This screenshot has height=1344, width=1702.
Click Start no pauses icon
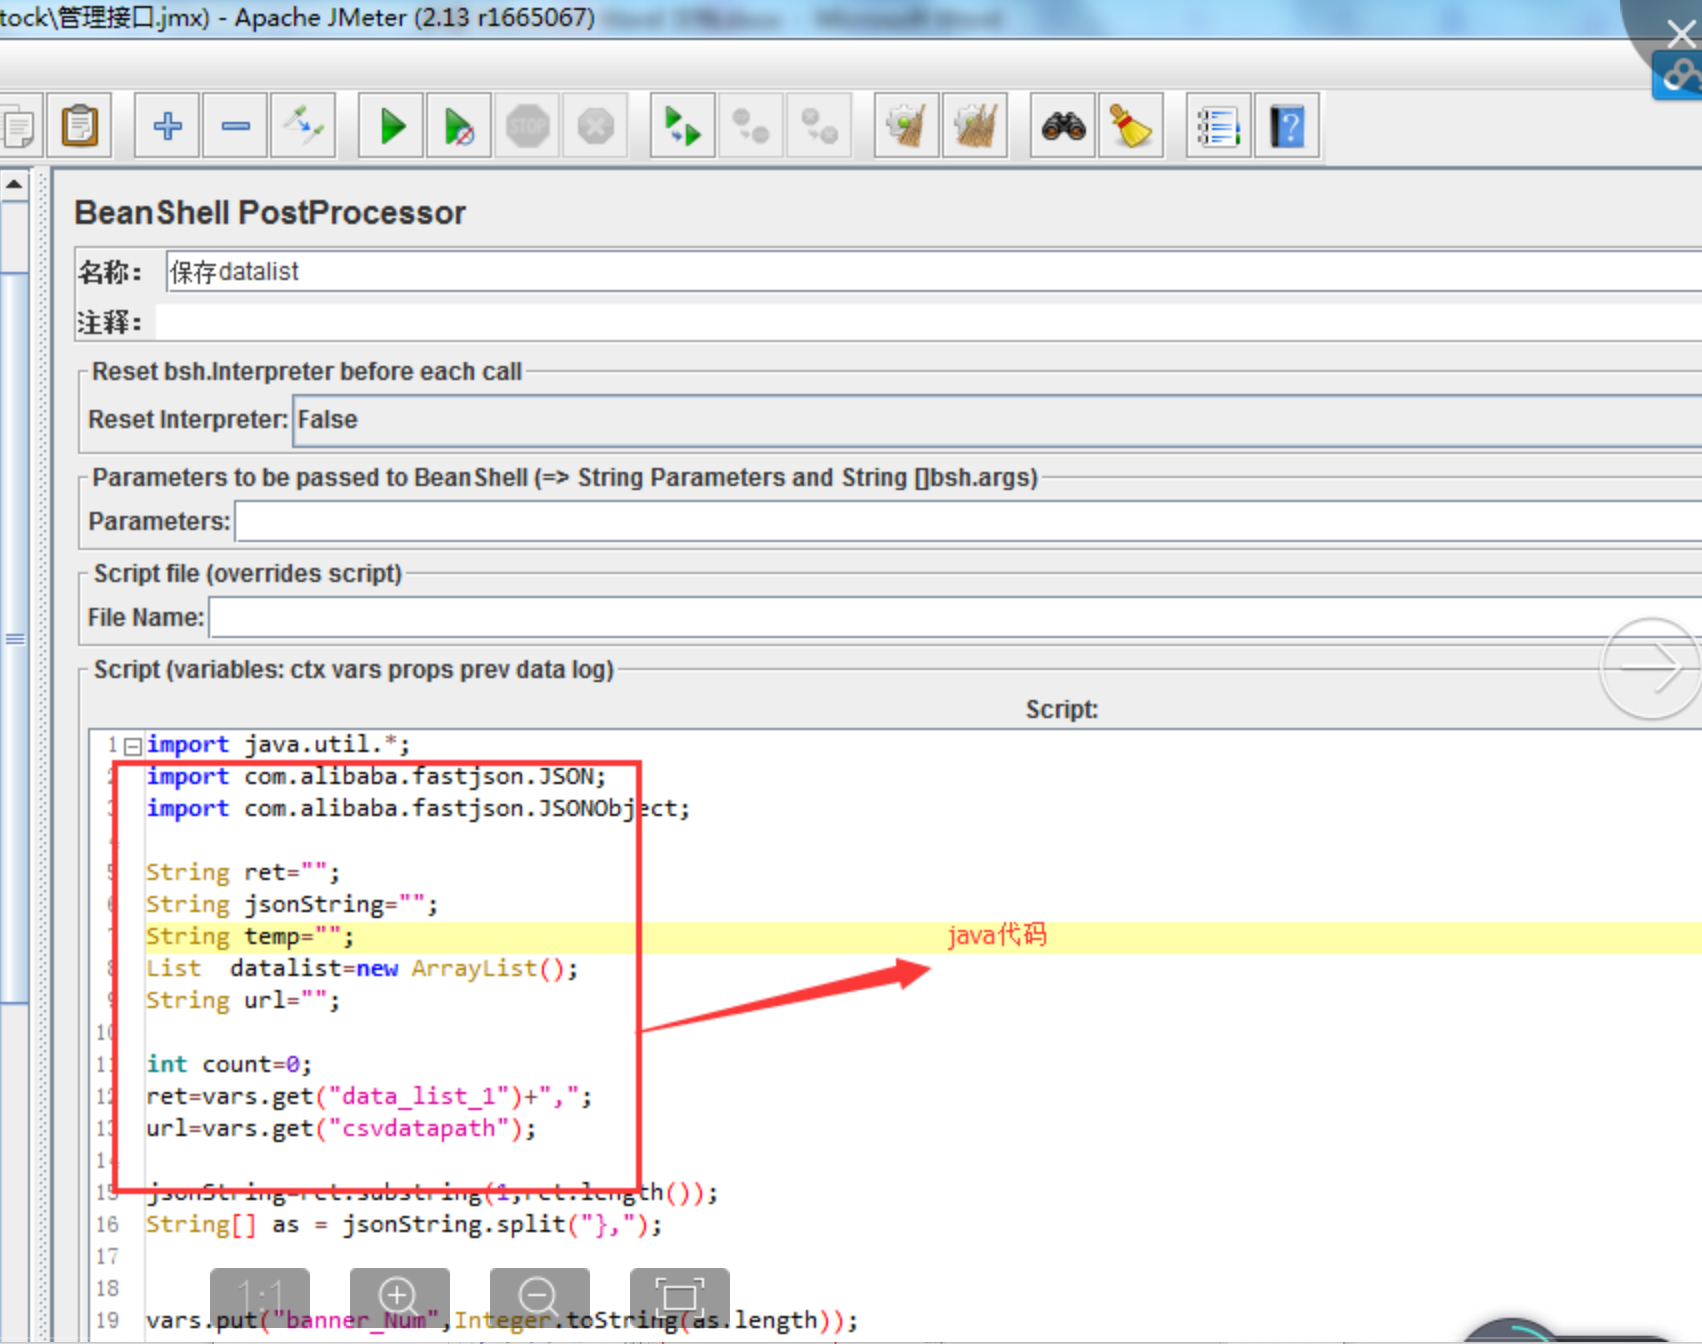coord(459,126)
